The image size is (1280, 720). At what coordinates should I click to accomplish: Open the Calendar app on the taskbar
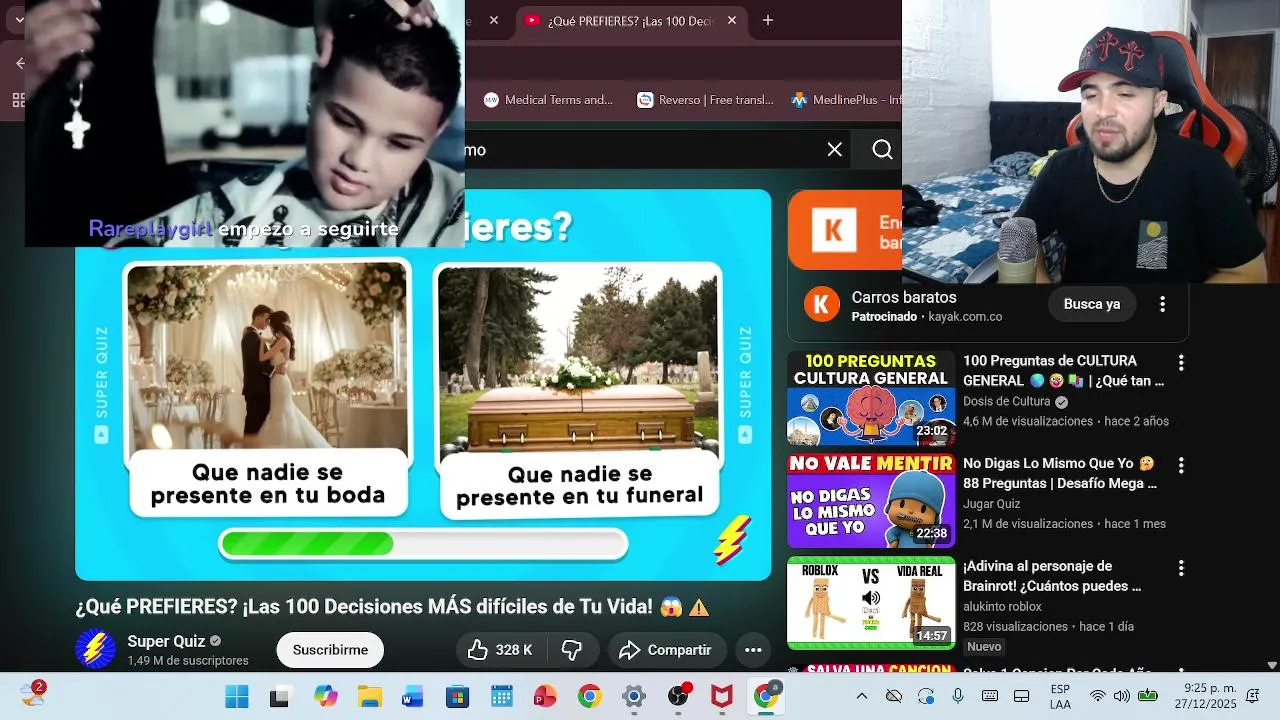coord(501,697)
